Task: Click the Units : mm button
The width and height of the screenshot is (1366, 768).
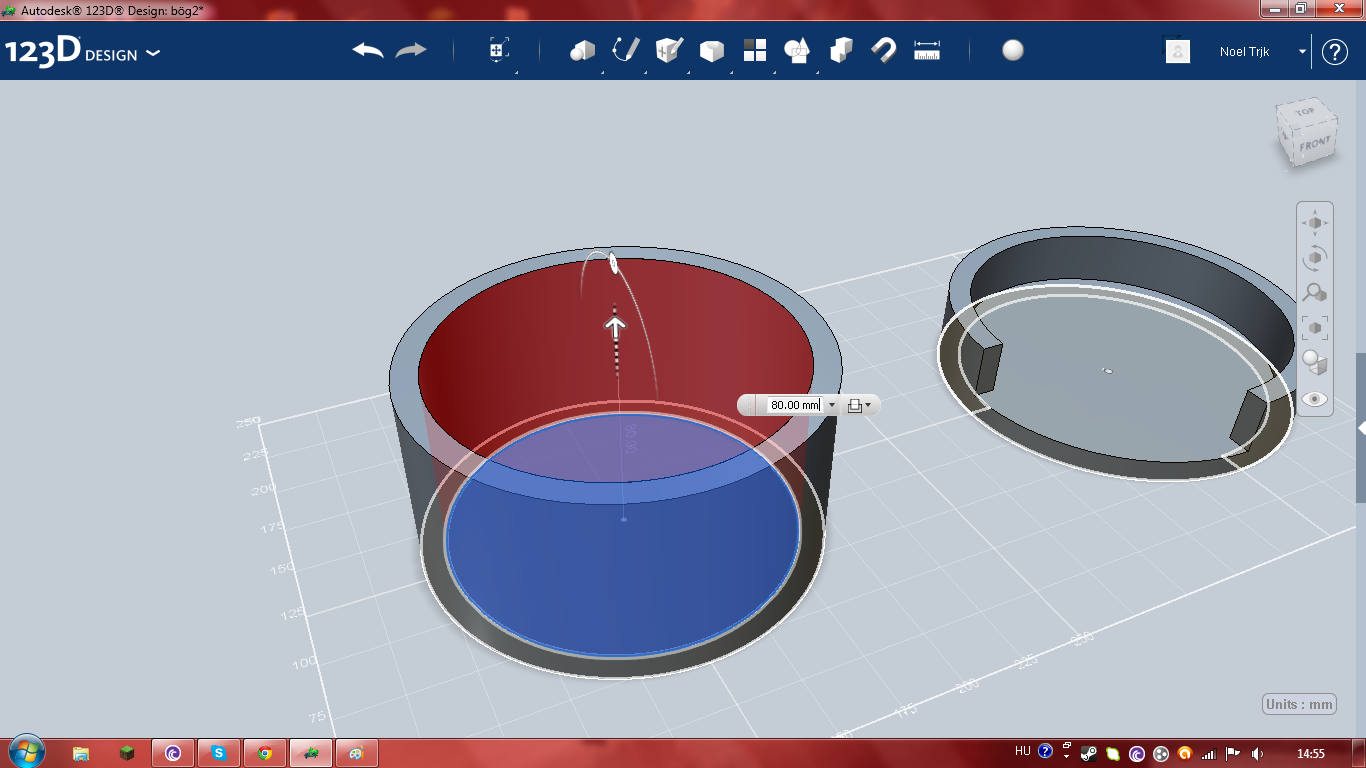Action: 1299,704
